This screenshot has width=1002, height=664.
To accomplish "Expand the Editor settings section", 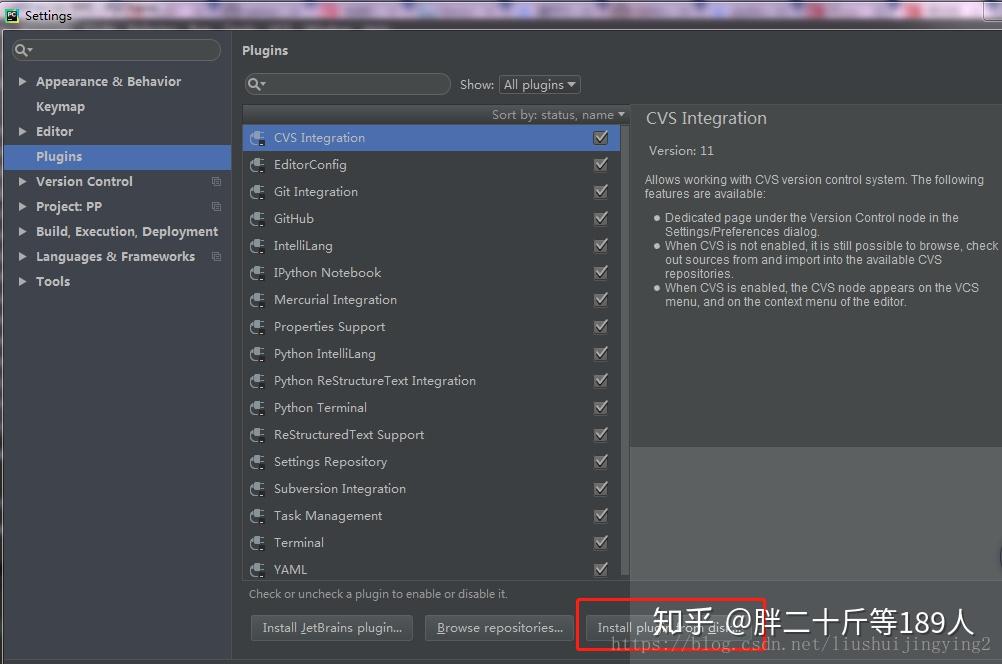I will pyautogui.click(x=22, y=131).
